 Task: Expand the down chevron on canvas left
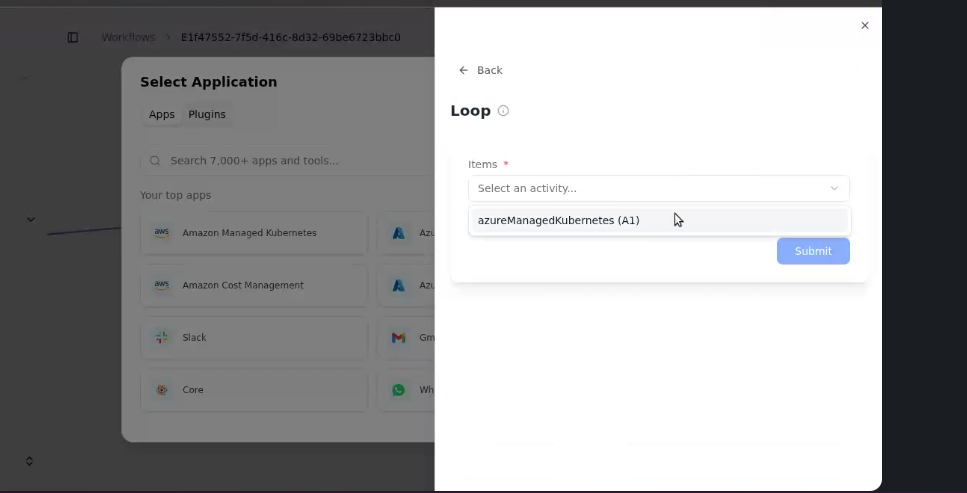[30, 220]
